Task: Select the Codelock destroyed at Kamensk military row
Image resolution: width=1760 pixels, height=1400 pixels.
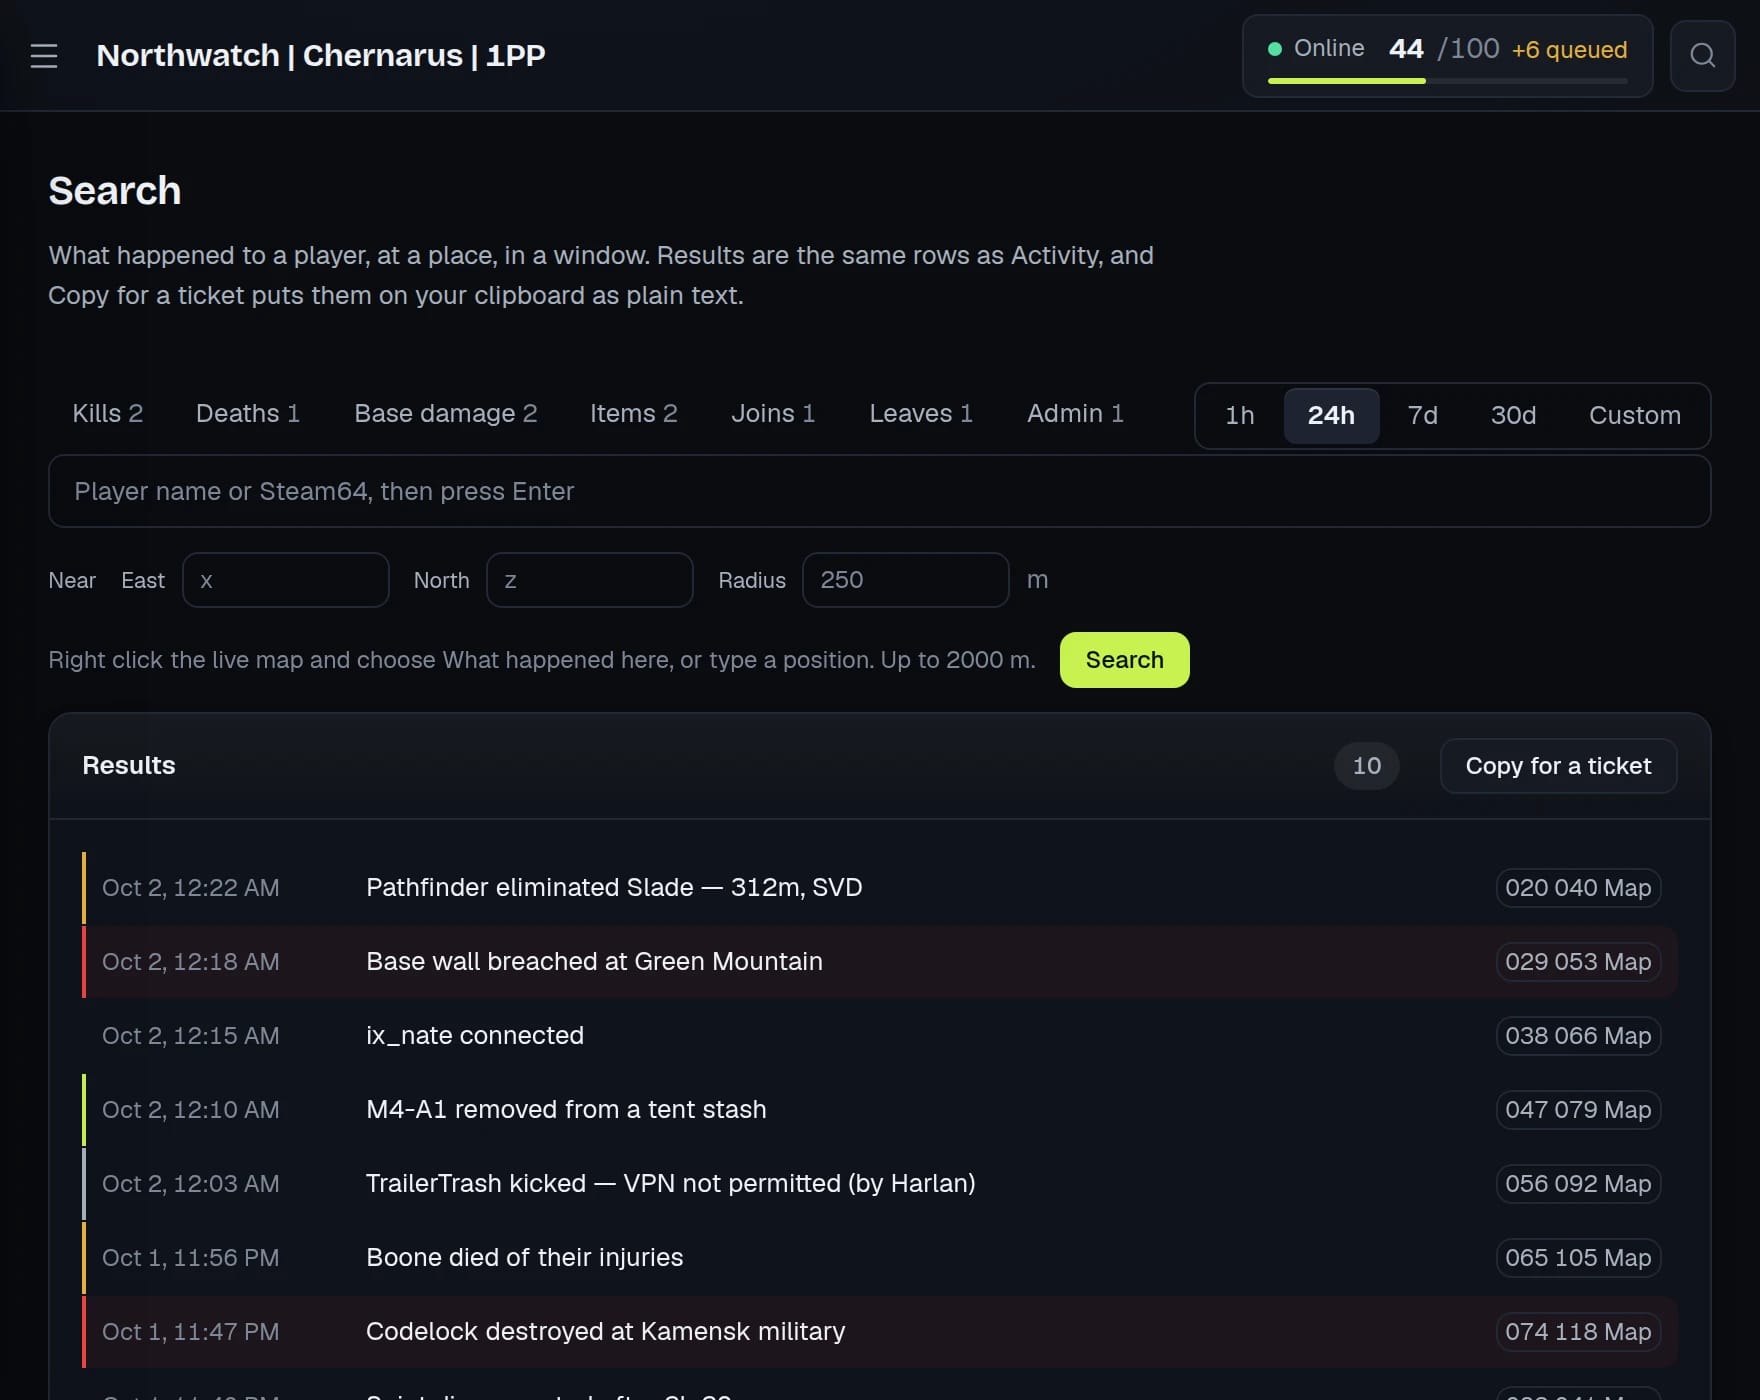Action: click(x=880, y=1332)
